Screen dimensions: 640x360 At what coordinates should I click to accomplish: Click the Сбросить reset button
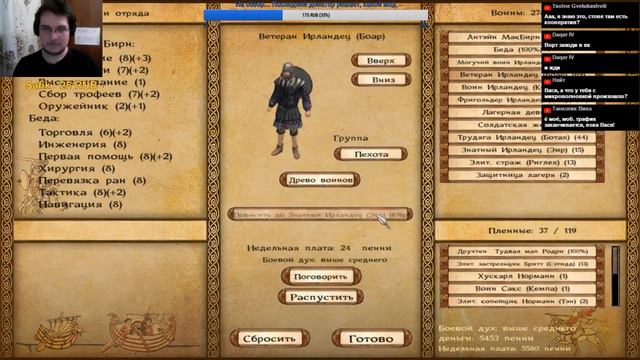(269, 338)
